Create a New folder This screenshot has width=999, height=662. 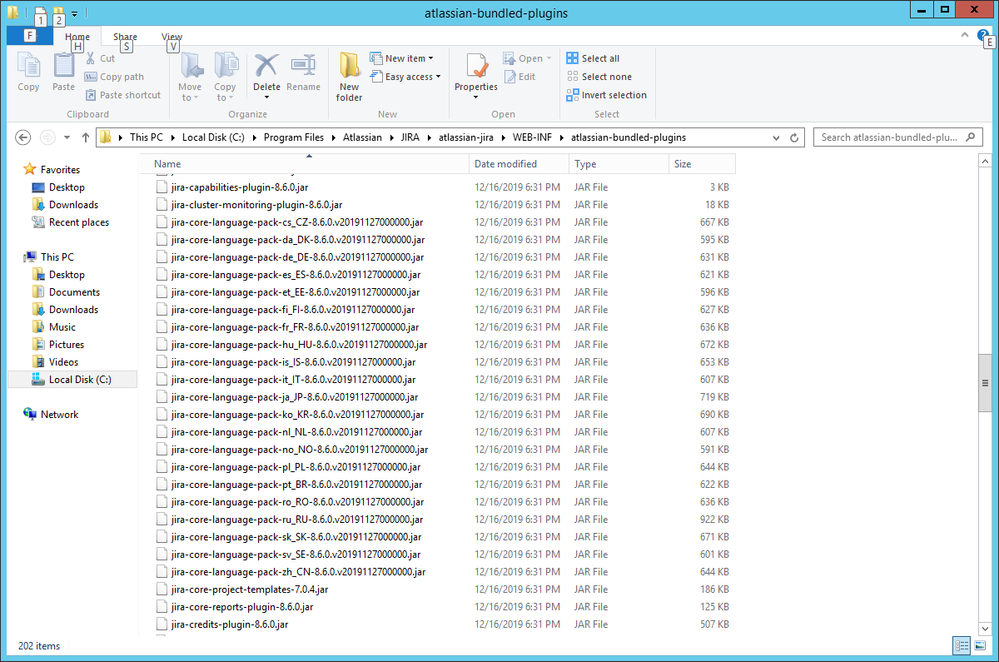(349, 76)
